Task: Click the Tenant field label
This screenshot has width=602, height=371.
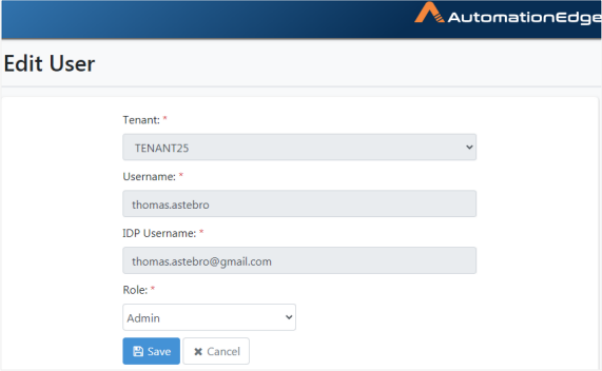Action: click(x=141, y=120)
